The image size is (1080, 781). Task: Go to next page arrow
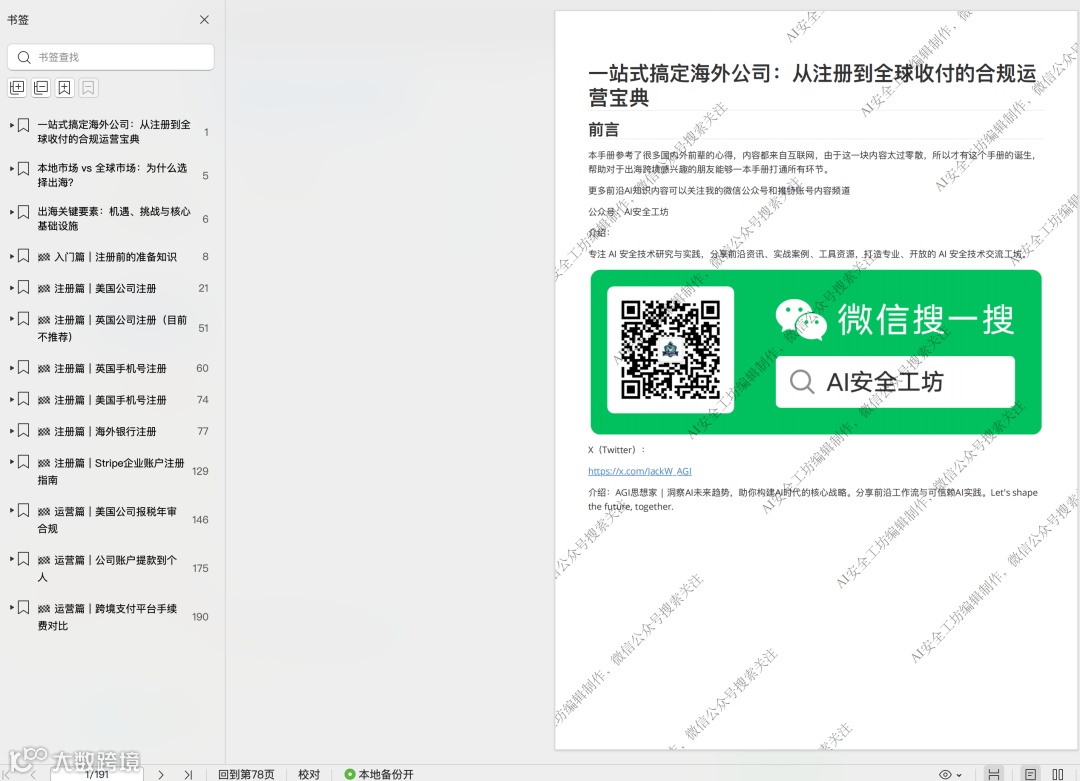click(160, 774)
